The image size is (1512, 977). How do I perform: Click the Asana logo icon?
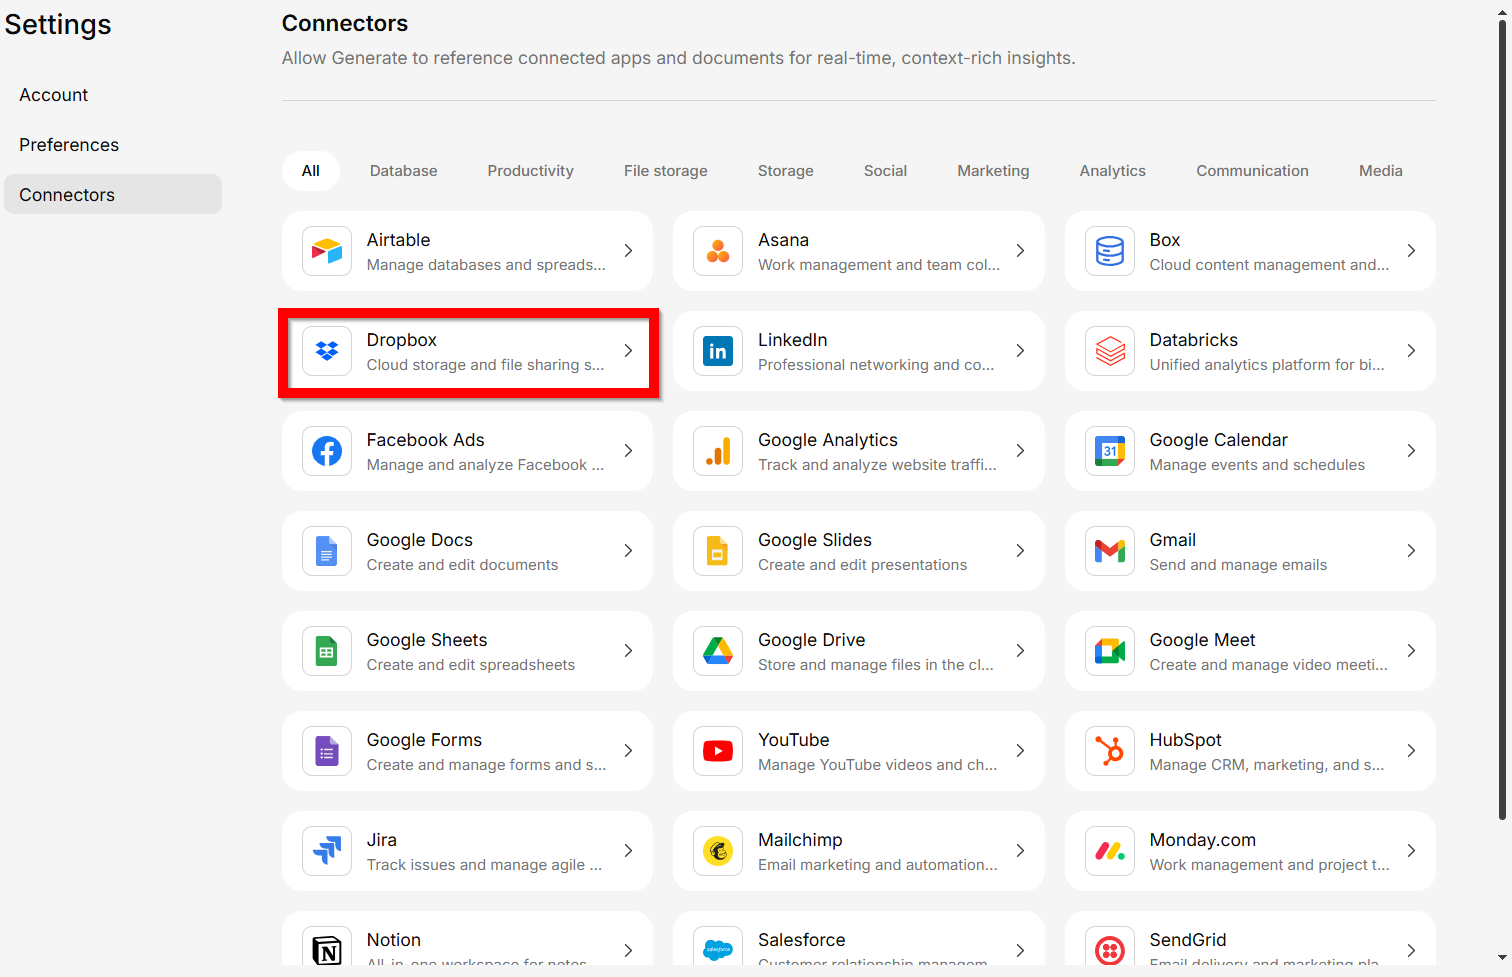pyautogui.click(x=718, y=251)
